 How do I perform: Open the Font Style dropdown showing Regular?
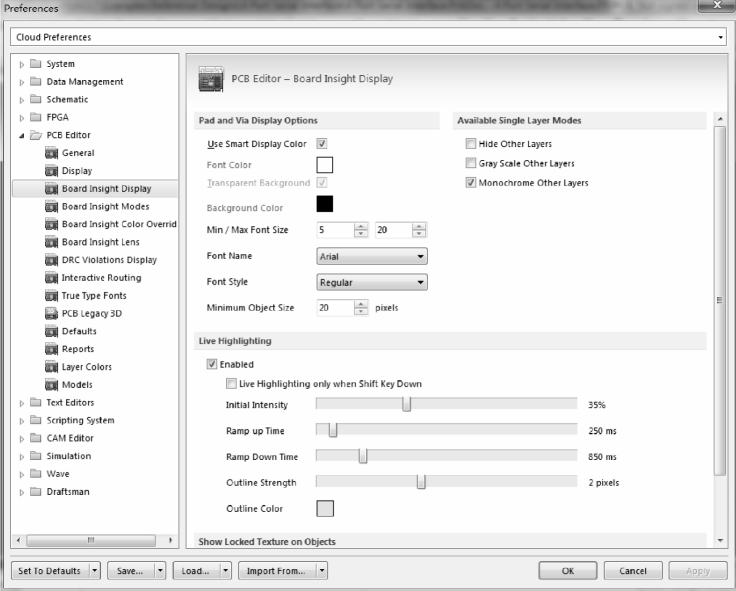372,282
